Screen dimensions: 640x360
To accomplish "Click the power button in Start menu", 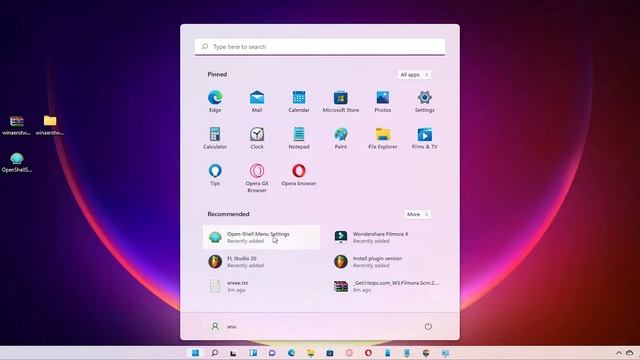I will pos(428,327).
